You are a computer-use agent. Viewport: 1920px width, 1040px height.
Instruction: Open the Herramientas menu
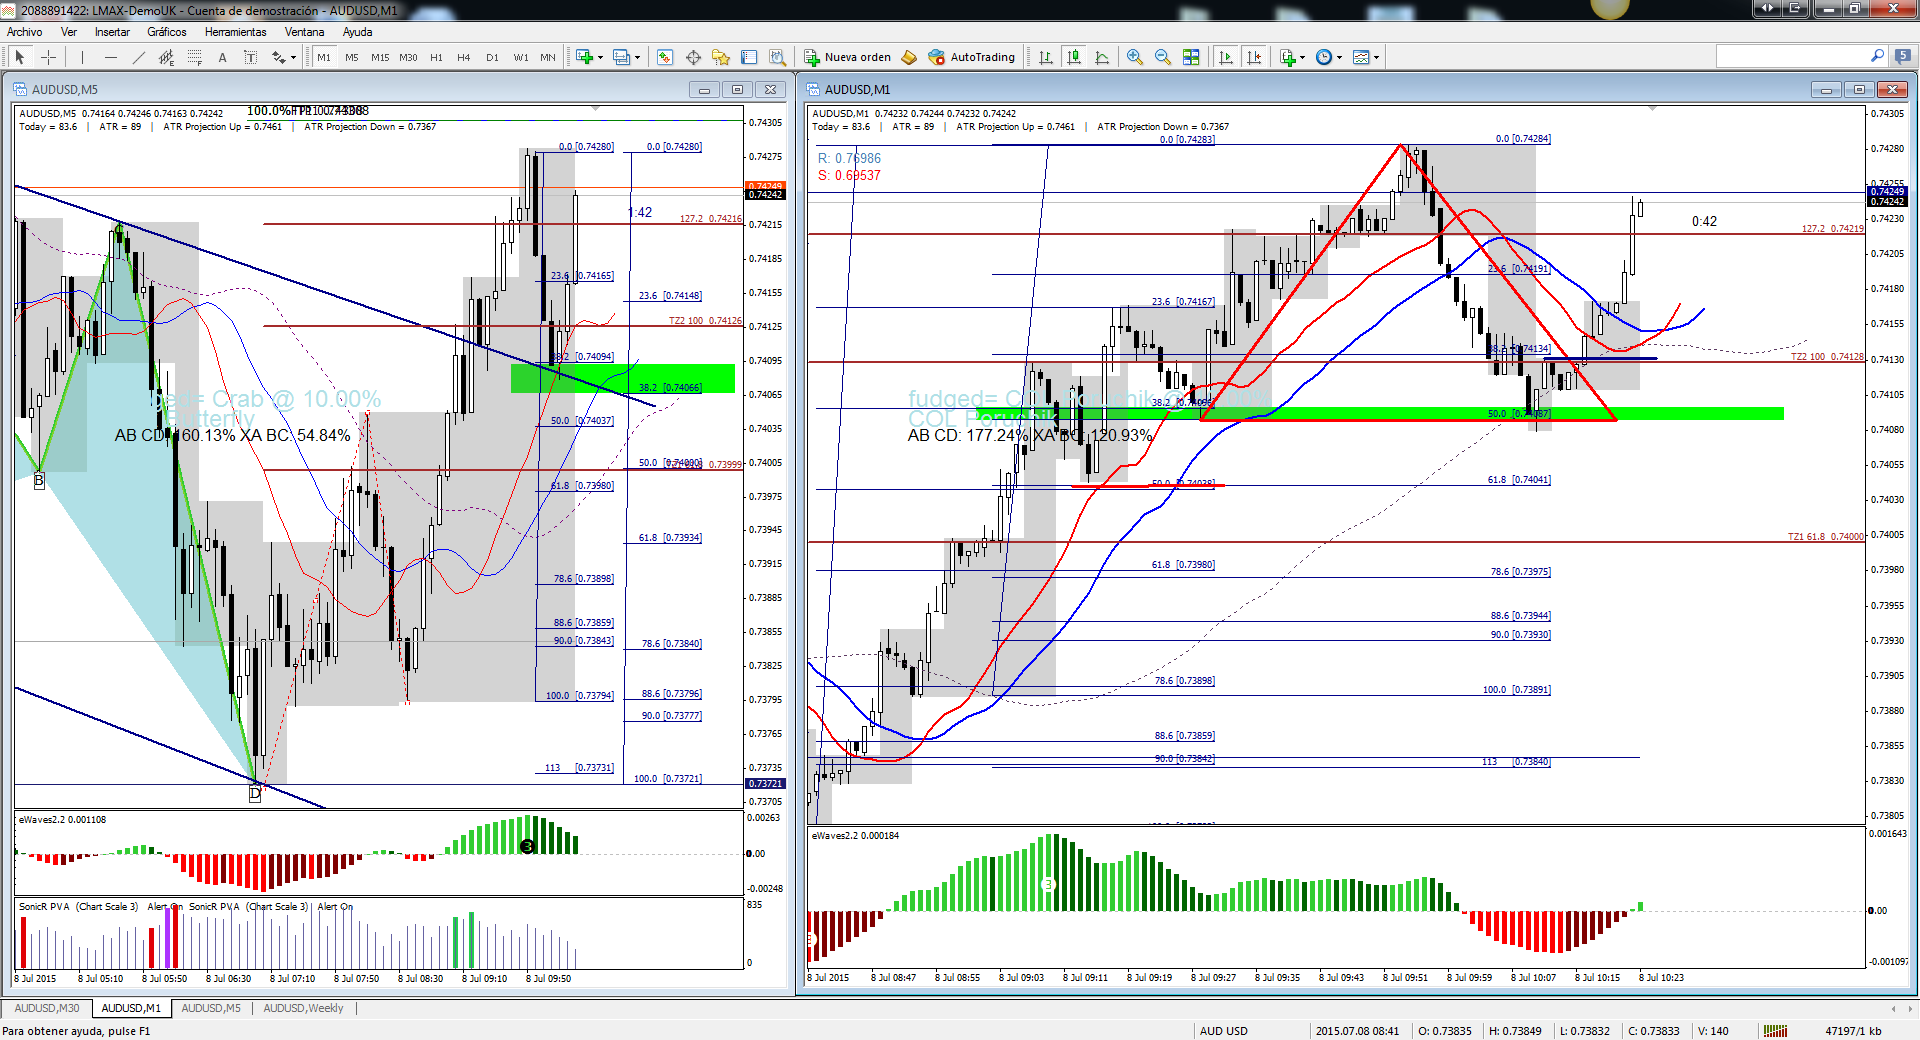(x=235, y=32)
